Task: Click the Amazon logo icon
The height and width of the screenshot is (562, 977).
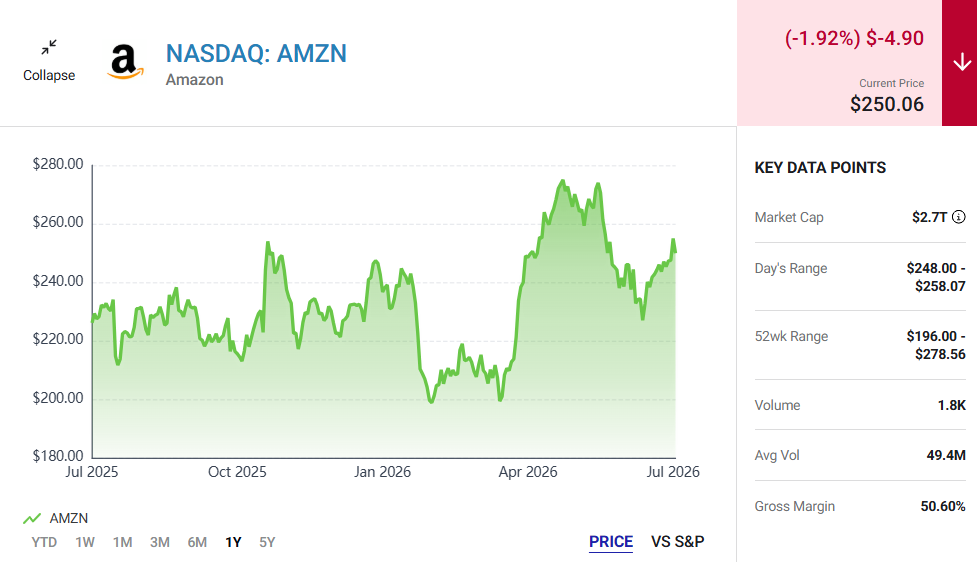Action: [125, 62]
